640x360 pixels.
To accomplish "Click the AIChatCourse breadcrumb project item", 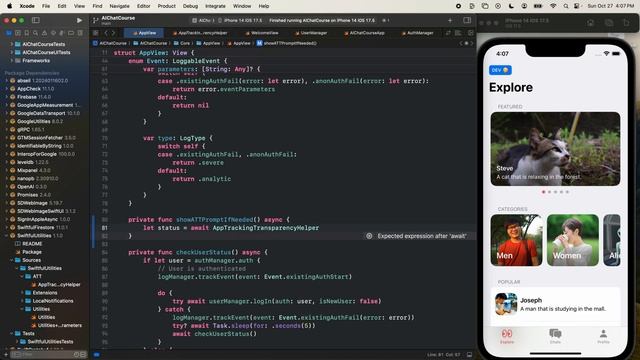I will pyautogui.click(x=110, y=43).
